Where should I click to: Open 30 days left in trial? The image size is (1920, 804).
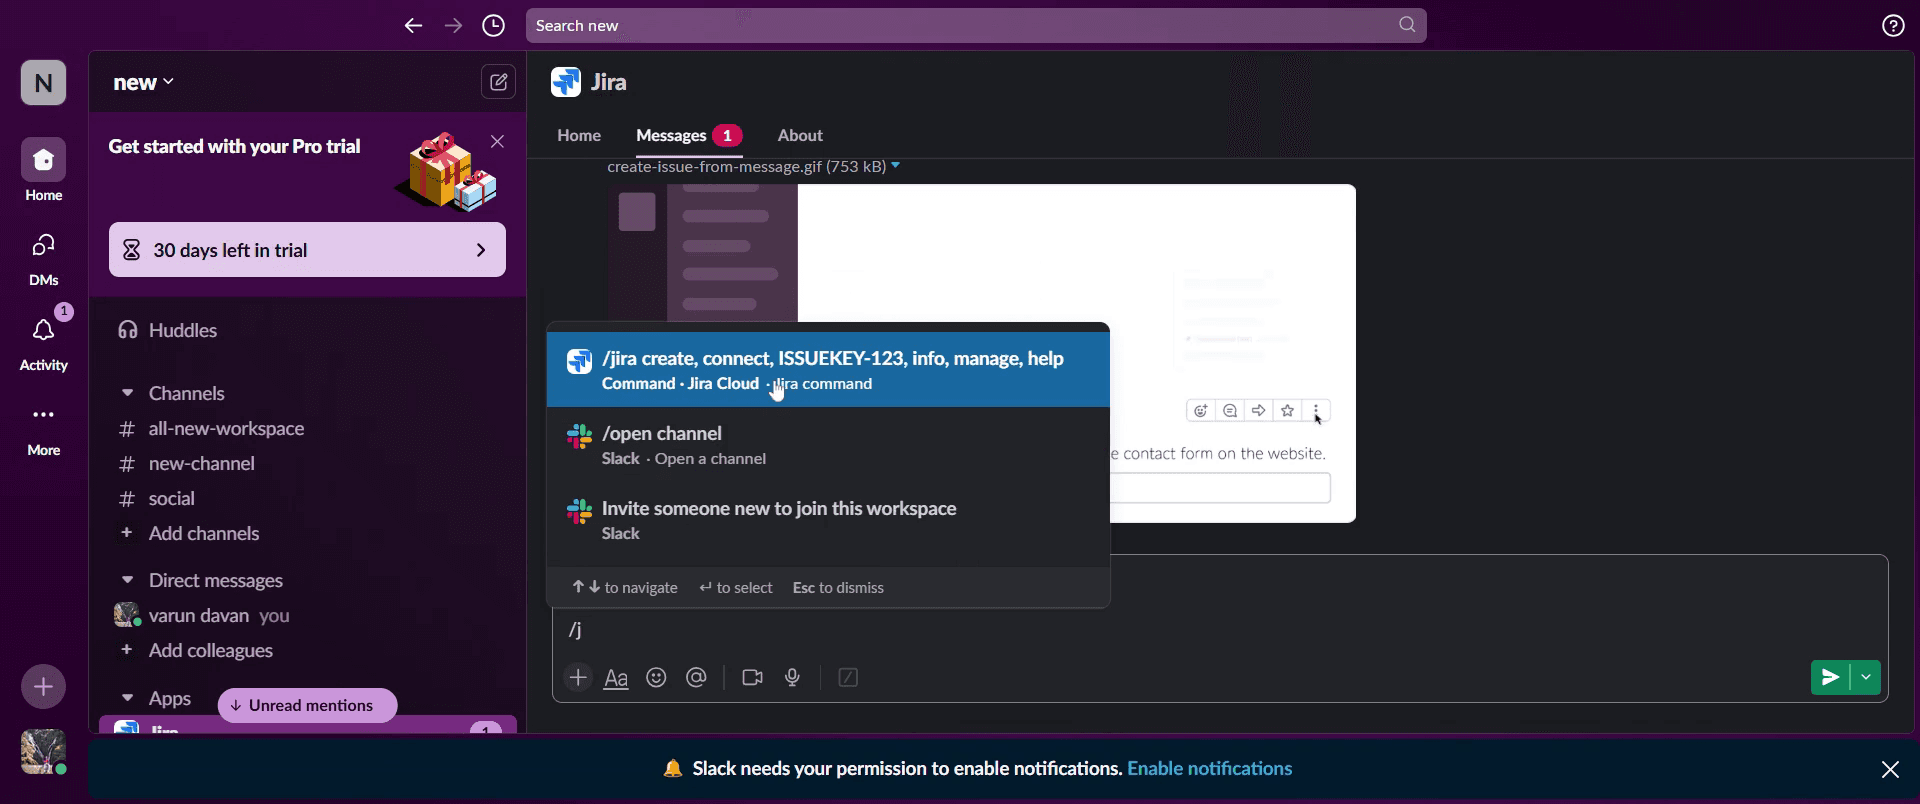[x=307, y=250]
